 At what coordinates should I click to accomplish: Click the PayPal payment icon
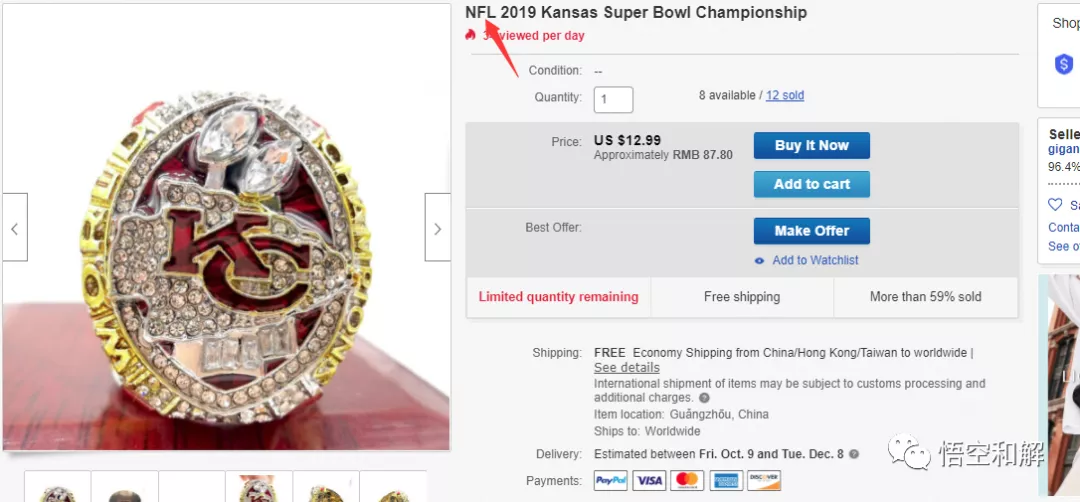point(610,481)
